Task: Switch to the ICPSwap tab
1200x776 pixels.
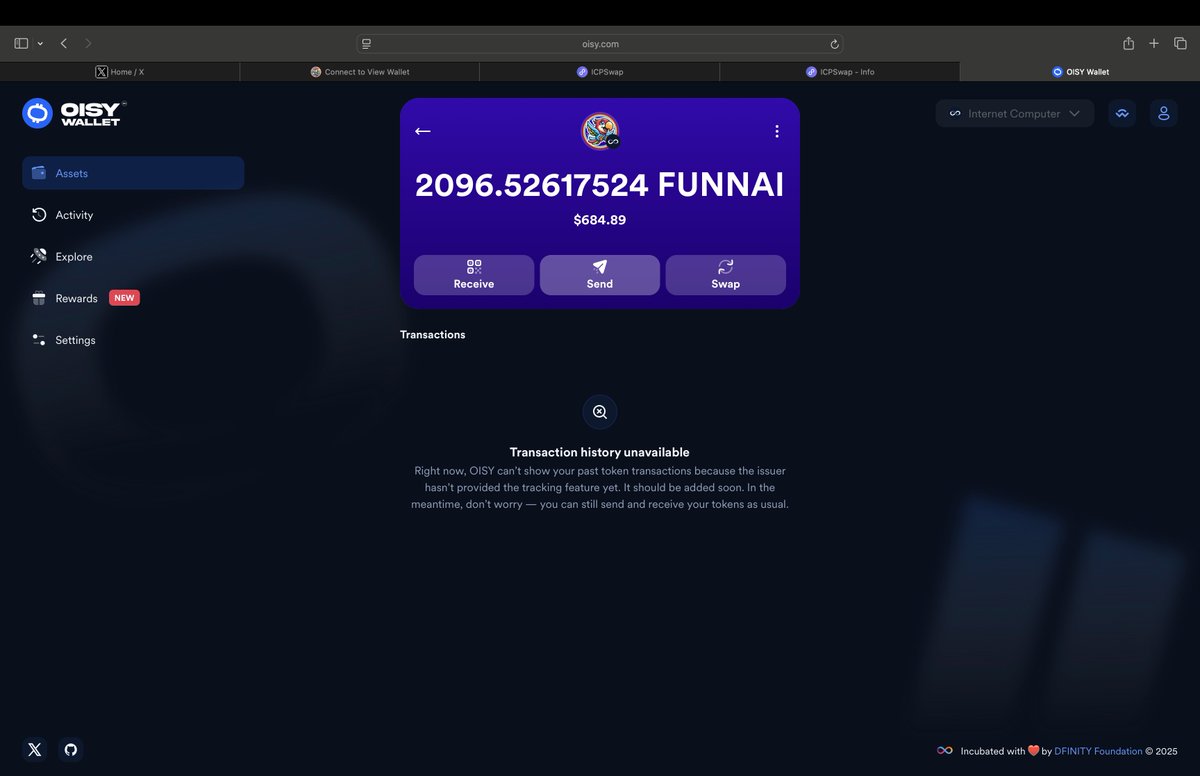Action: (600, 71)
